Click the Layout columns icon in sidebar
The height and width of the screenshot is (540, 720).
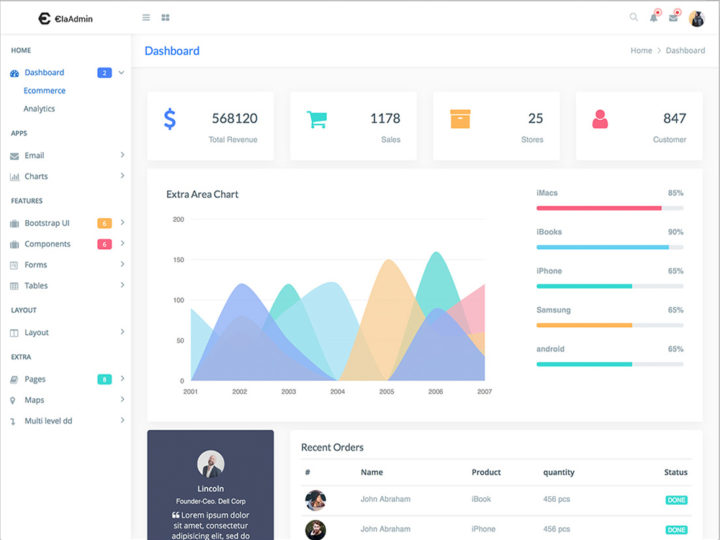pyautogui.click(x=14, y=333)
